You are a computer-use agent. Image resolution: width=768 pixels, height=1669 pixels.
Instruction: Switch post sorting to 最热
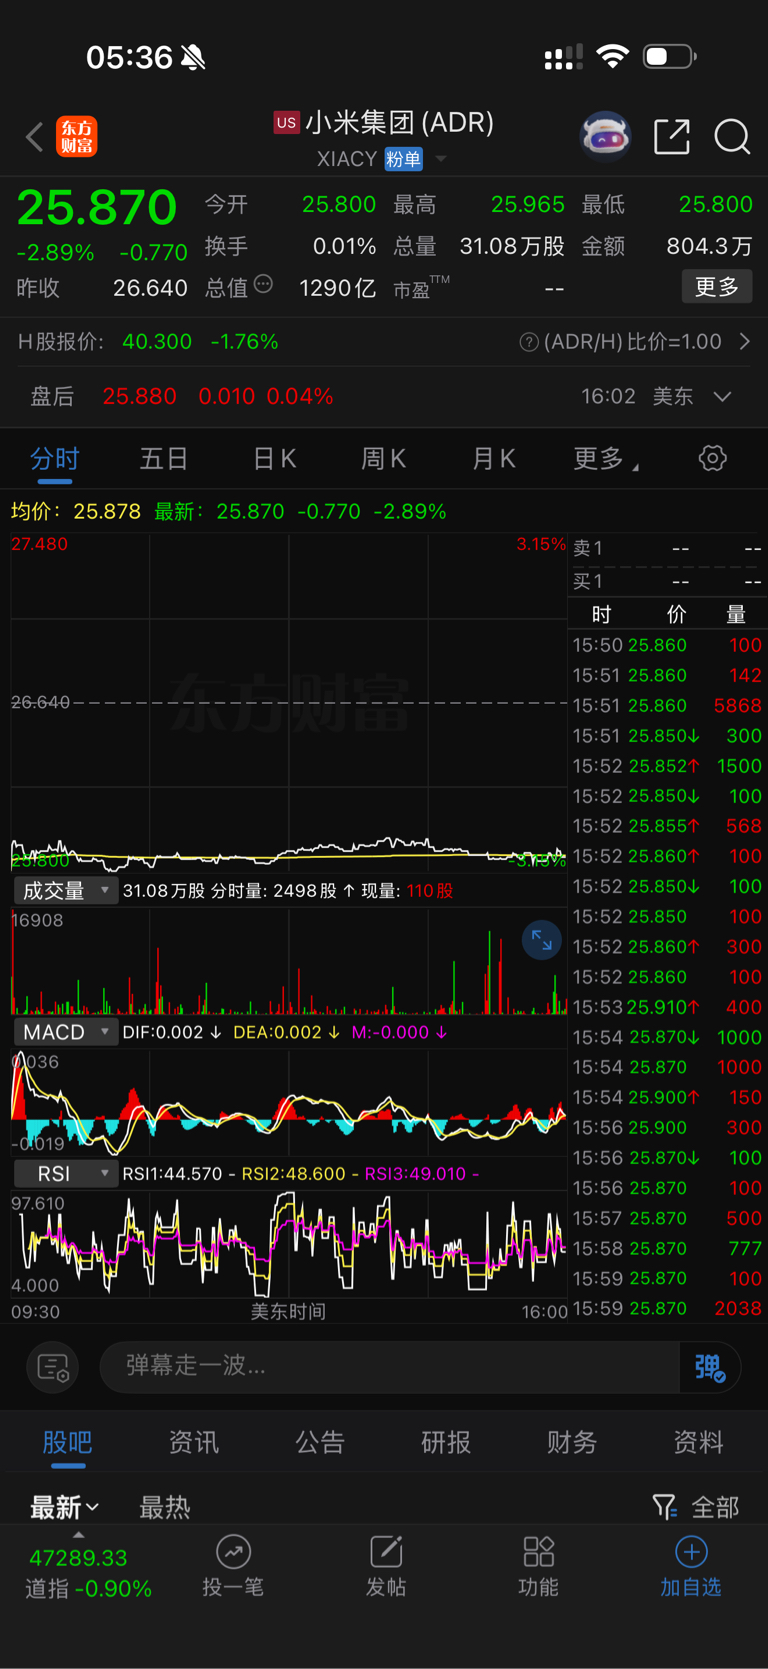coord(165,1507)
